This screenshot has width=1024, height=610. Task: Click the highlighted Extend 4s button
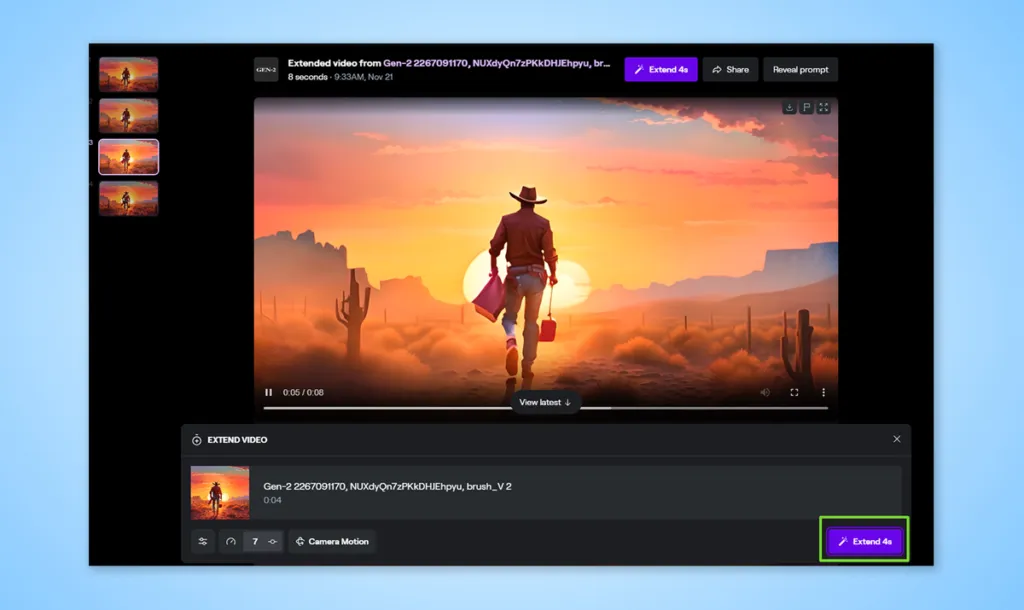click(865, 541)
